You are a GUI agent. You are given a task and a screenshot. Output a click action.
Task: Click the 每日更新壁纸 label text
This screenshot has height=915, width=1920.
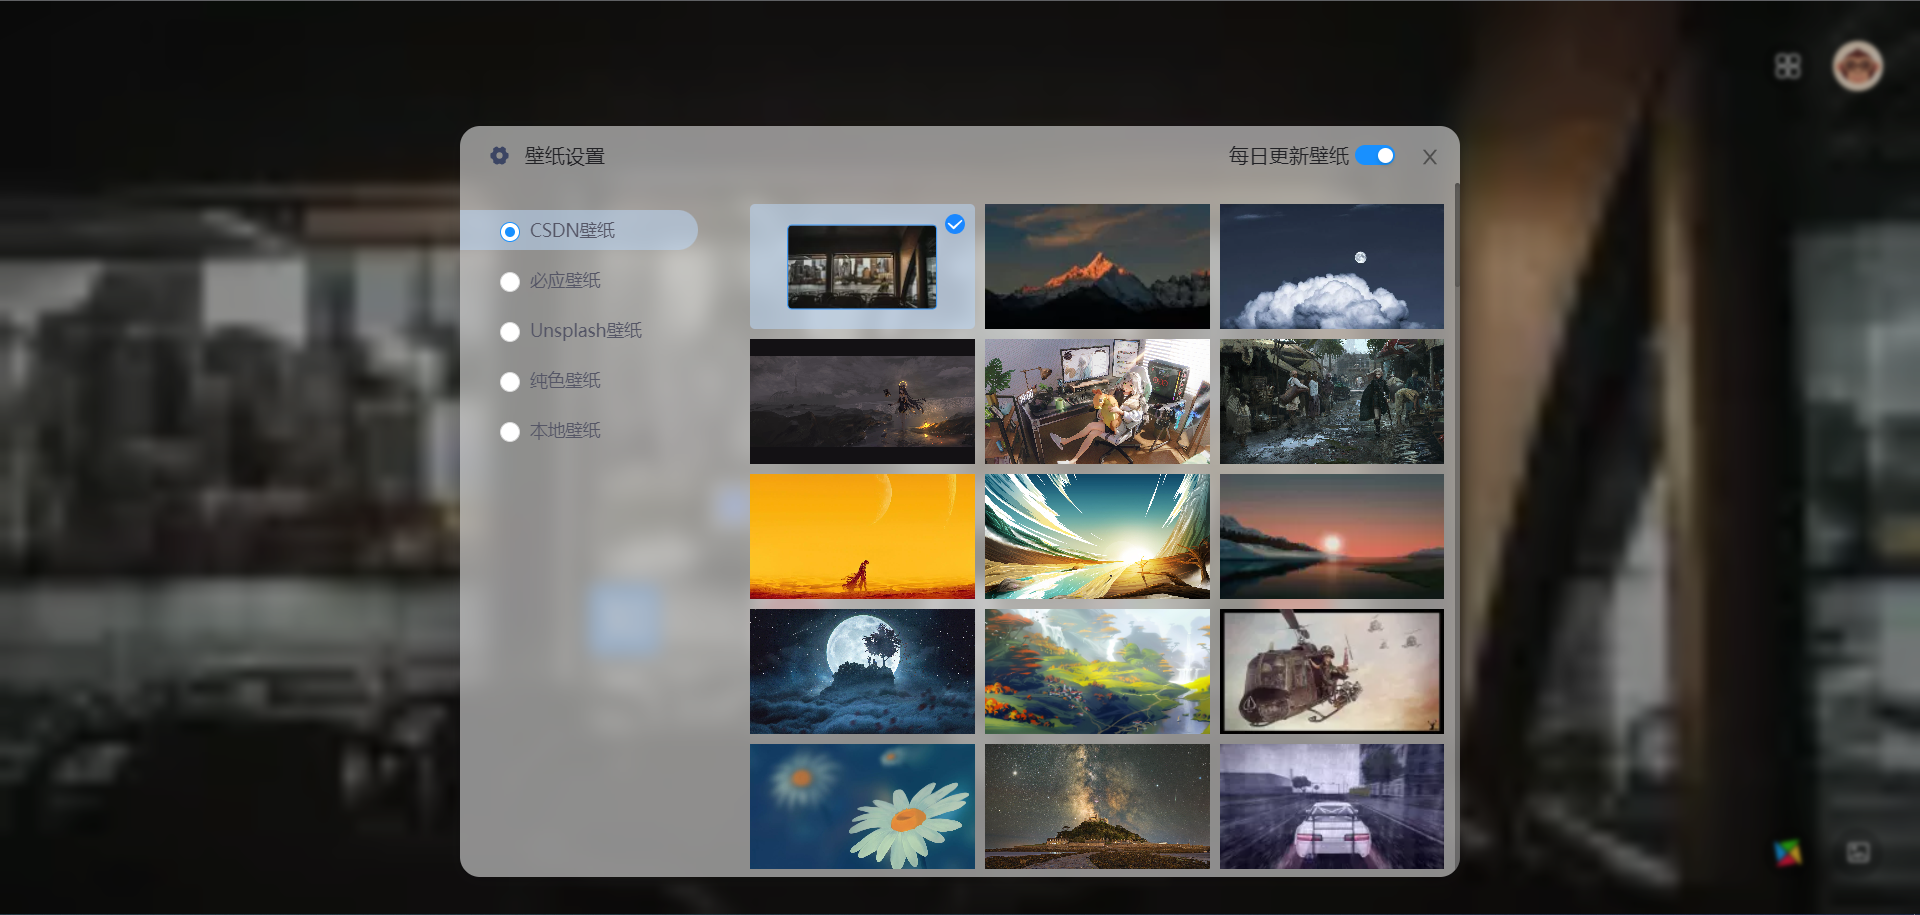(x=1289, y=156)
